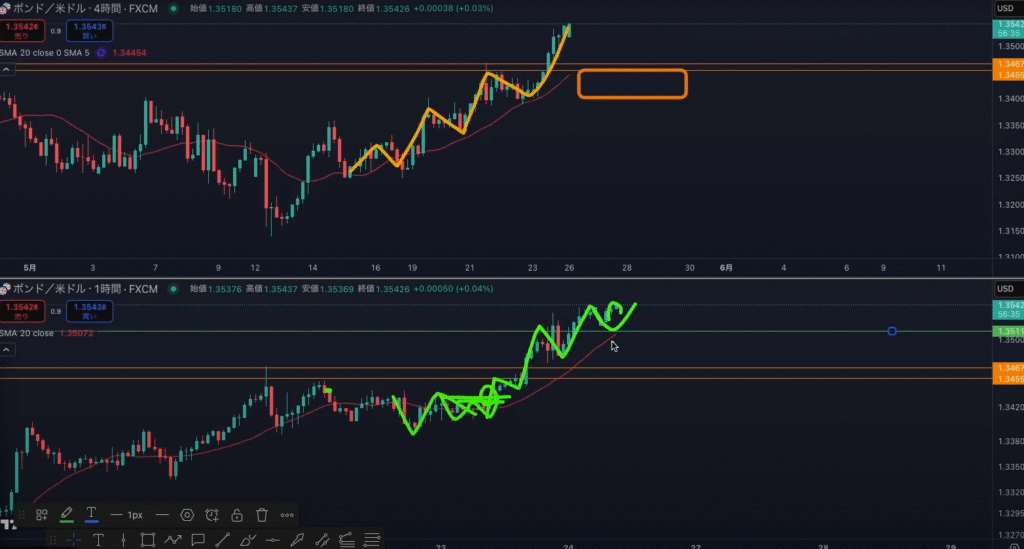Change text color with the T icon
This screenshot has height=549, width=1024.
click(x=91, y=515)
